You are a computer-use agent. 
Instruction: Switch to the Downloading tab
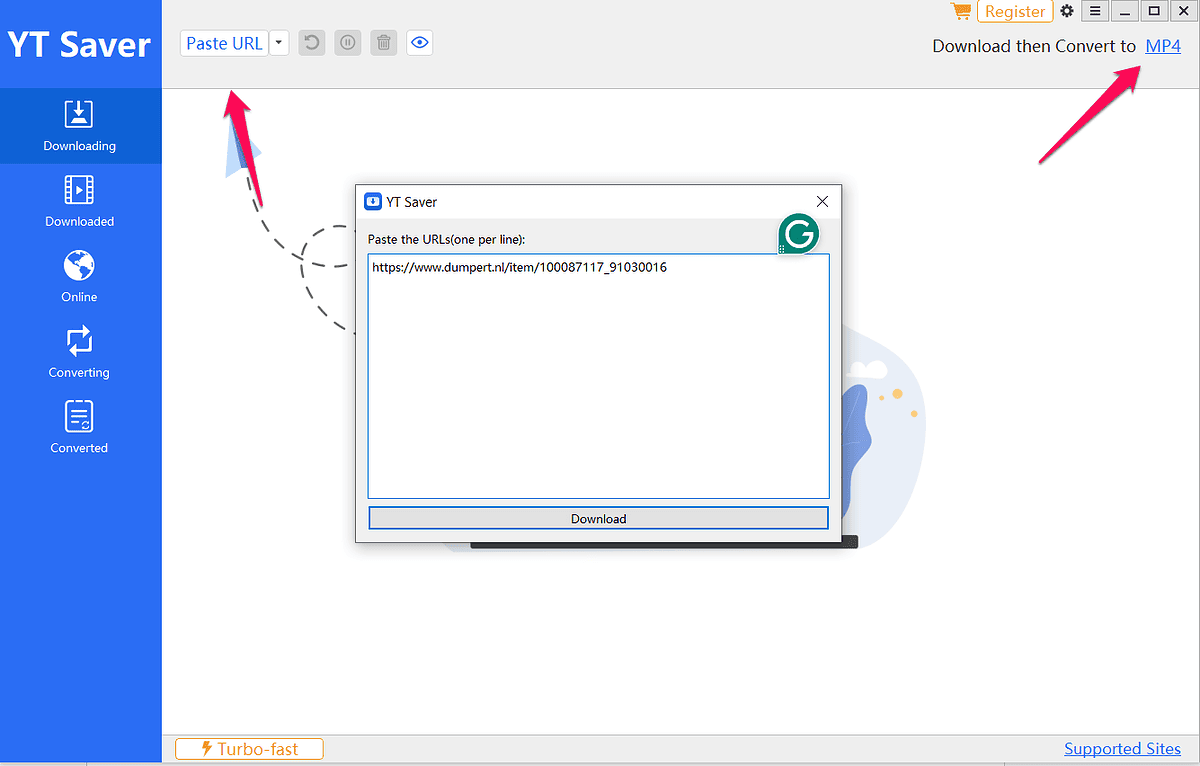click(x=80, y=126)
